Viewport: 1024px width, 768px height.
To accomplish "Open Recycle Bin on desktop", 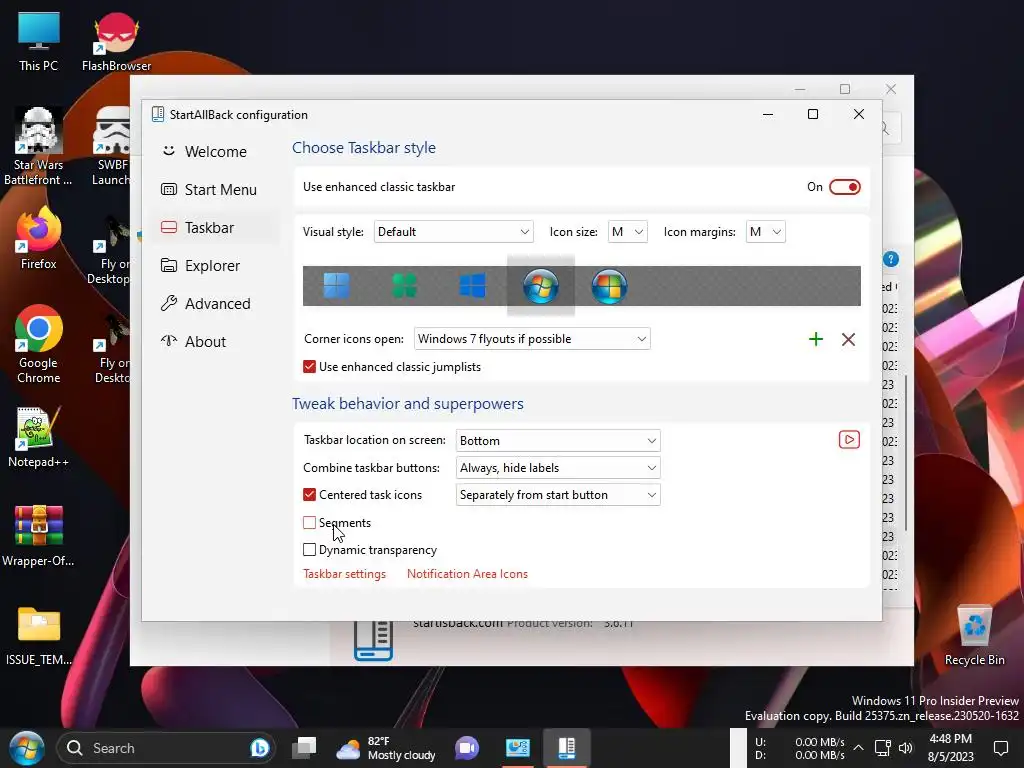I will pos(974,635).
